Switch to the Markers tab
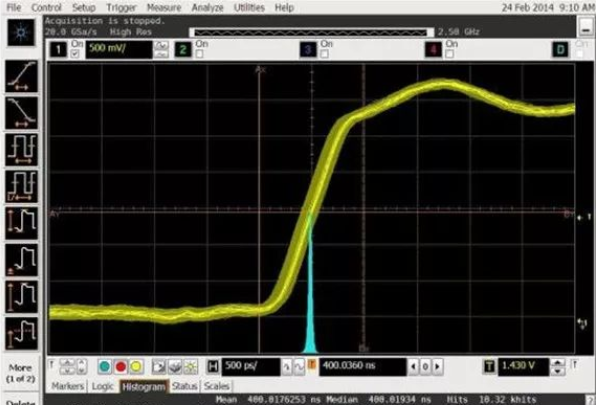 [x=68, y=386]
